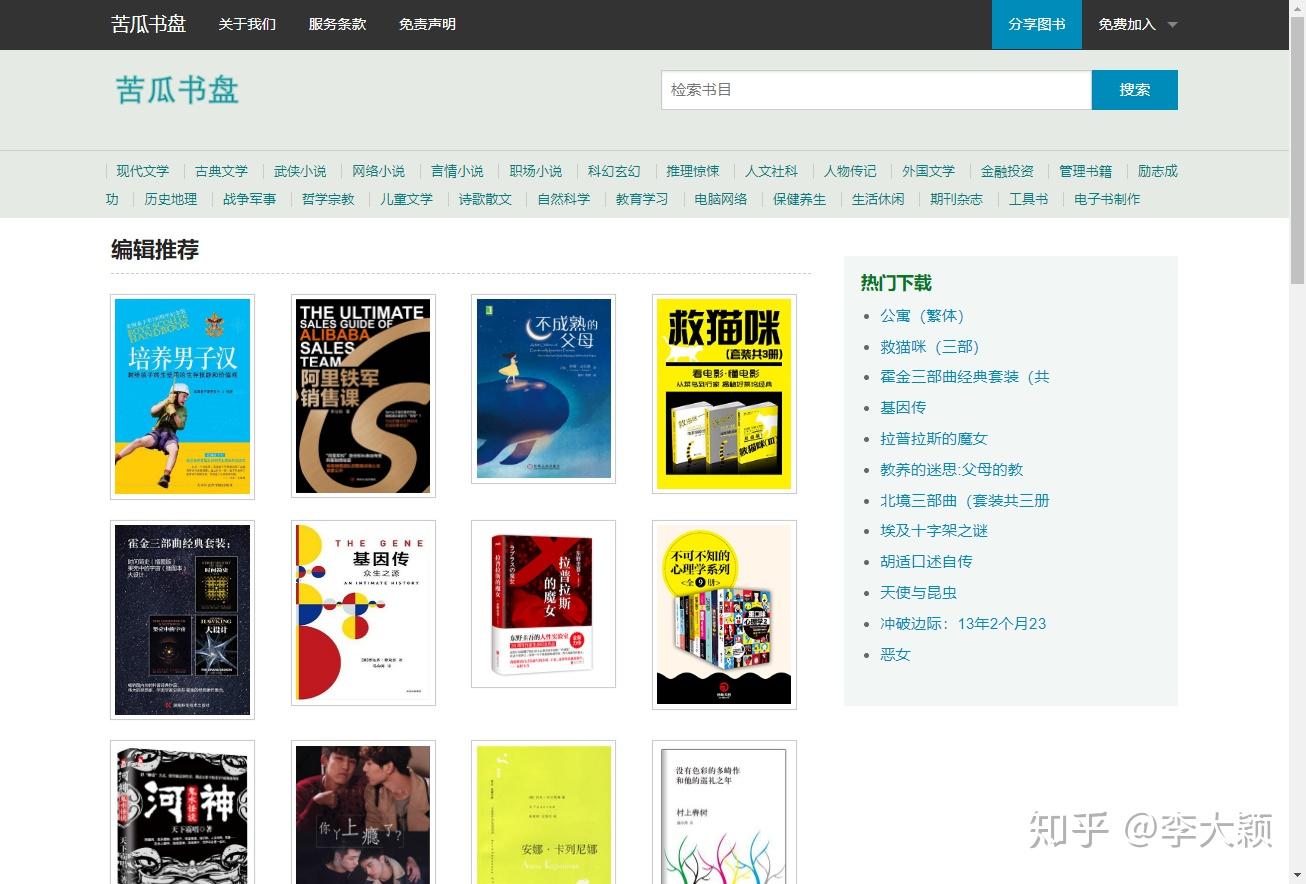1306x884 pixels.
Task: Open the 电子书制作 link
Action: click(1107, 199)
